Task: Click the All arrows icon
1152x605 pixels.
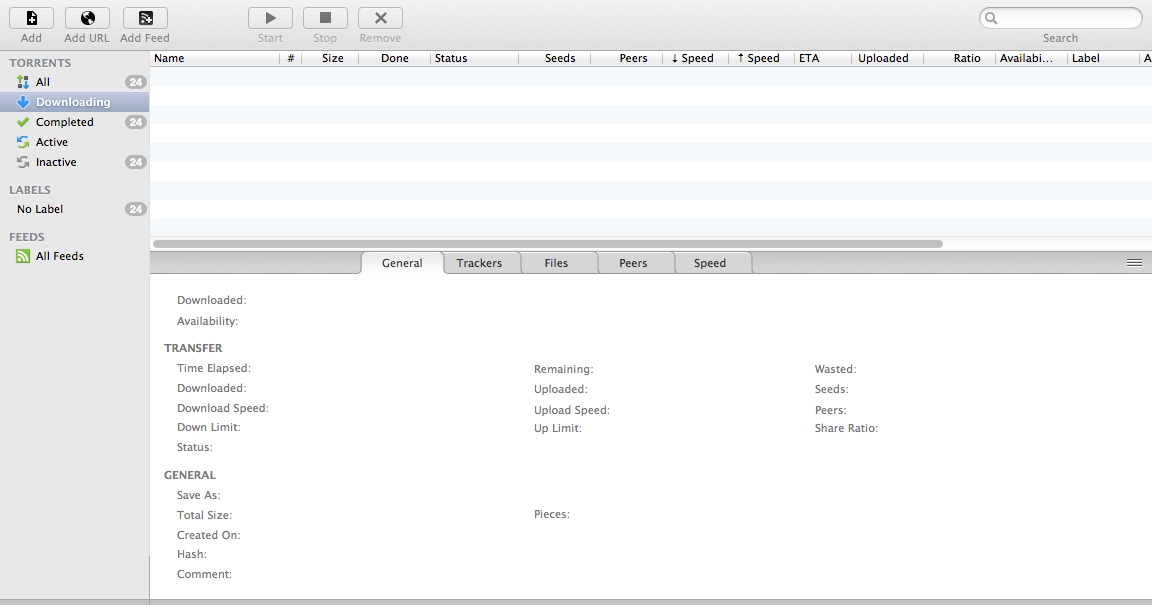Action: [x=23, y=82]
